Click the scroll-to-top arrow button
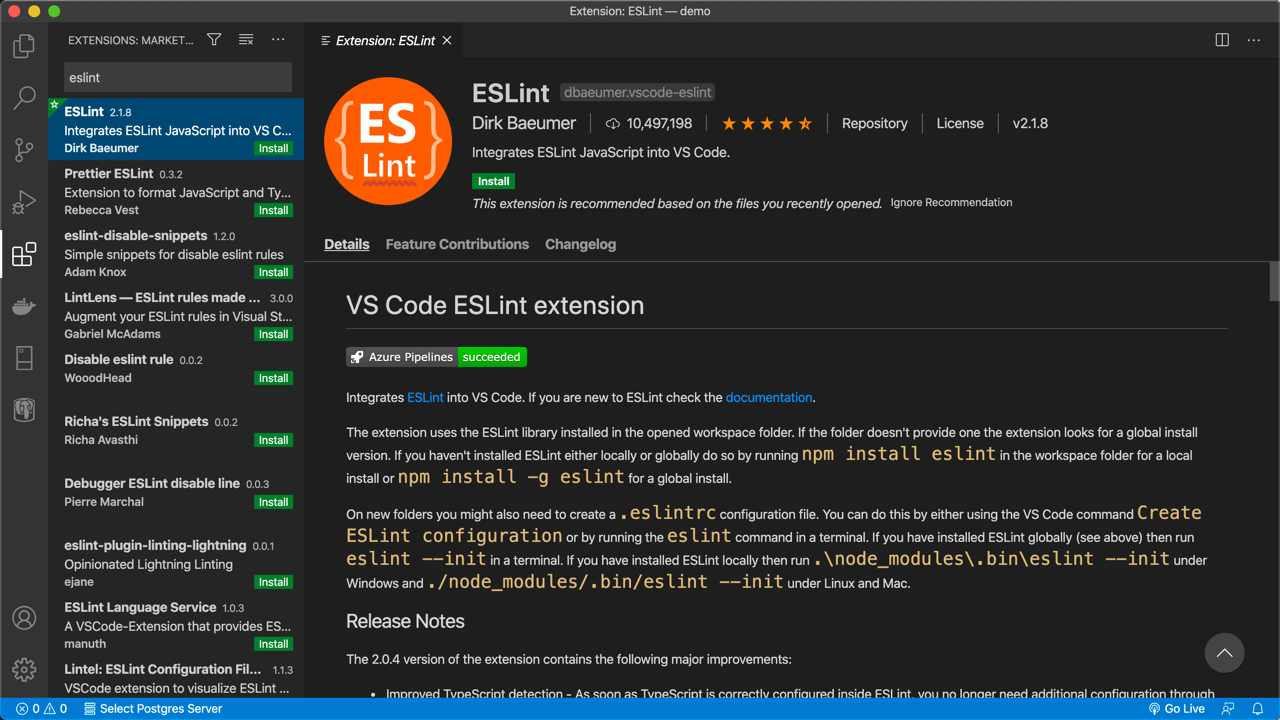The width and height of the screenshot is (1280, 720). 1224,653
